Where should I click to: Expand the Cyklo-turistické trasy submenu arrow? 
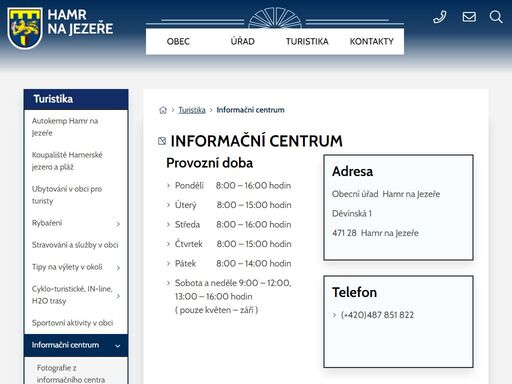tap(118, 296)
